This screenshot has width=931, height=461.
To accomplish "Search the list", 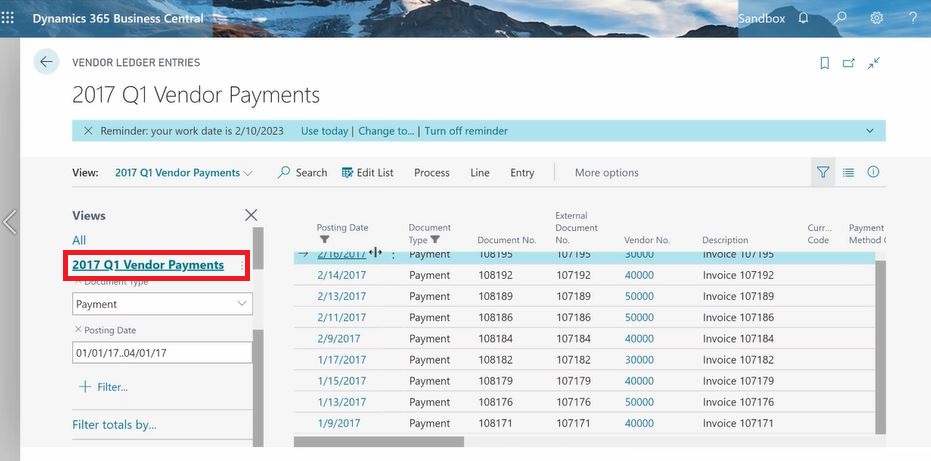I will tap(302, 172).
